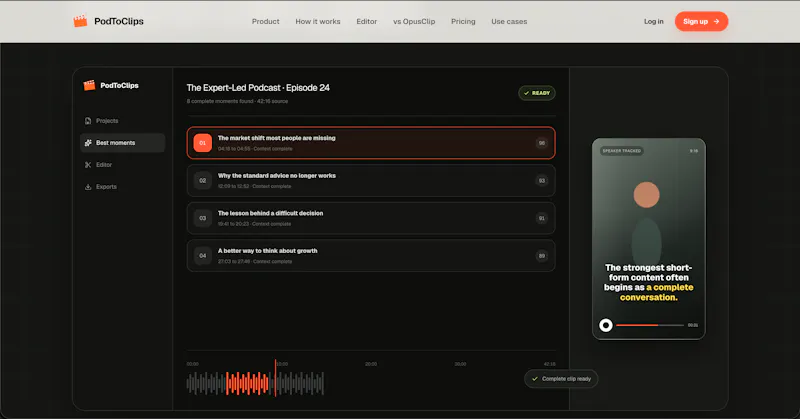800x419 pixels.
Task: Open the Editor nav link
Action: pos(366,21)
